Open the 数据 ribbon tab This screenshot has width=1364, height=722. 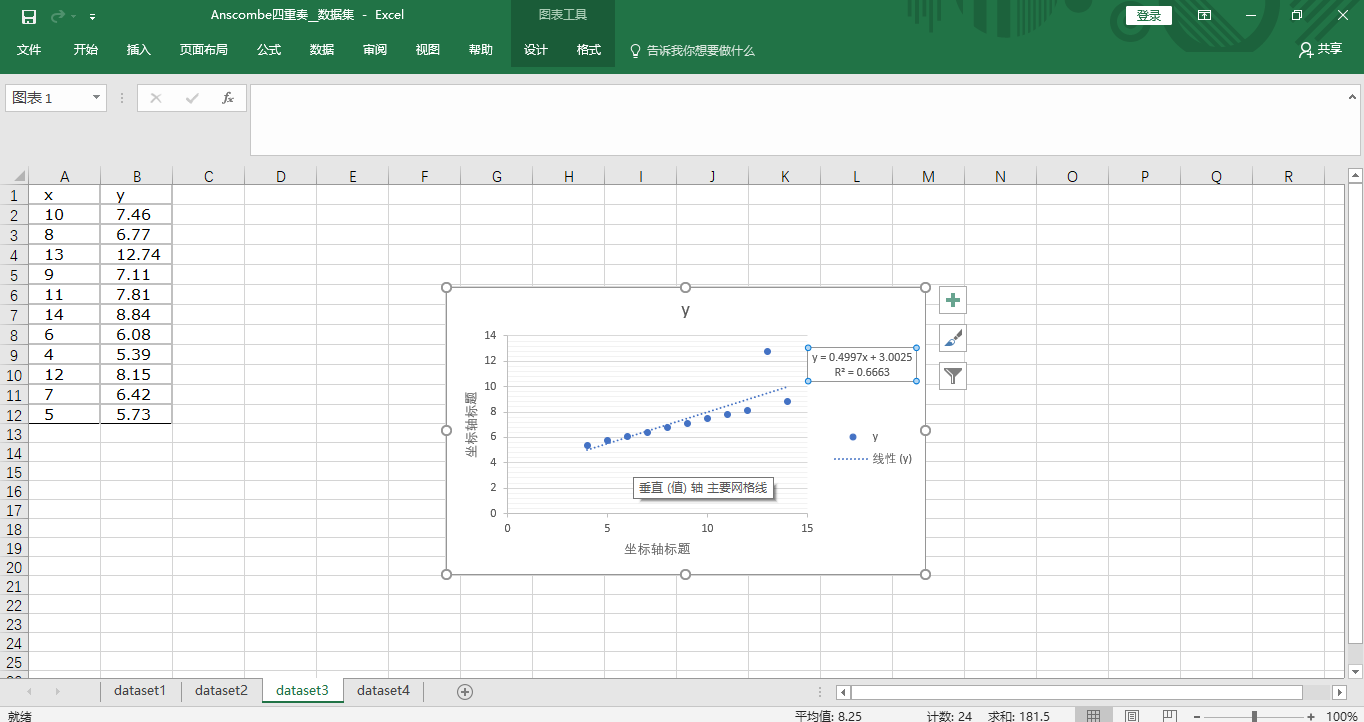click(x=322, y=50)
